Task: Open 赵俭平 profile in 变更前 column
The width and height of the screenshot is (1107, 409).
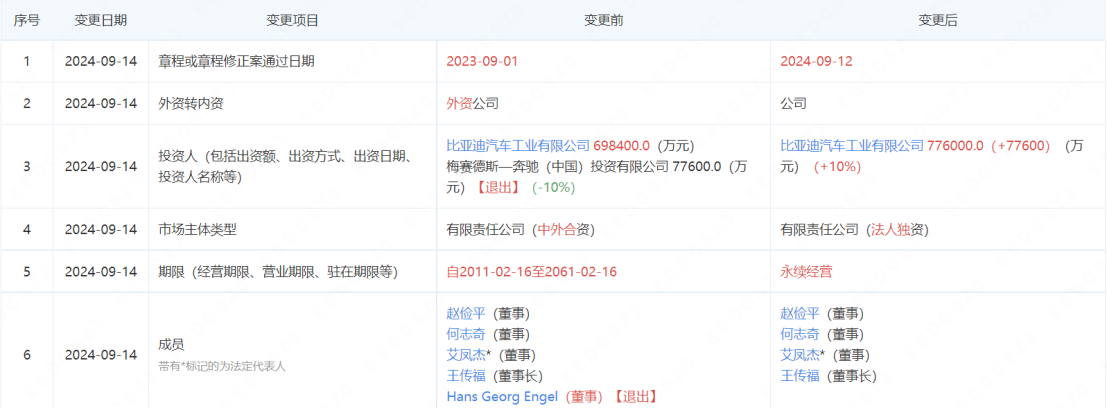Action: pyautogui.click(x=465, y=313)
